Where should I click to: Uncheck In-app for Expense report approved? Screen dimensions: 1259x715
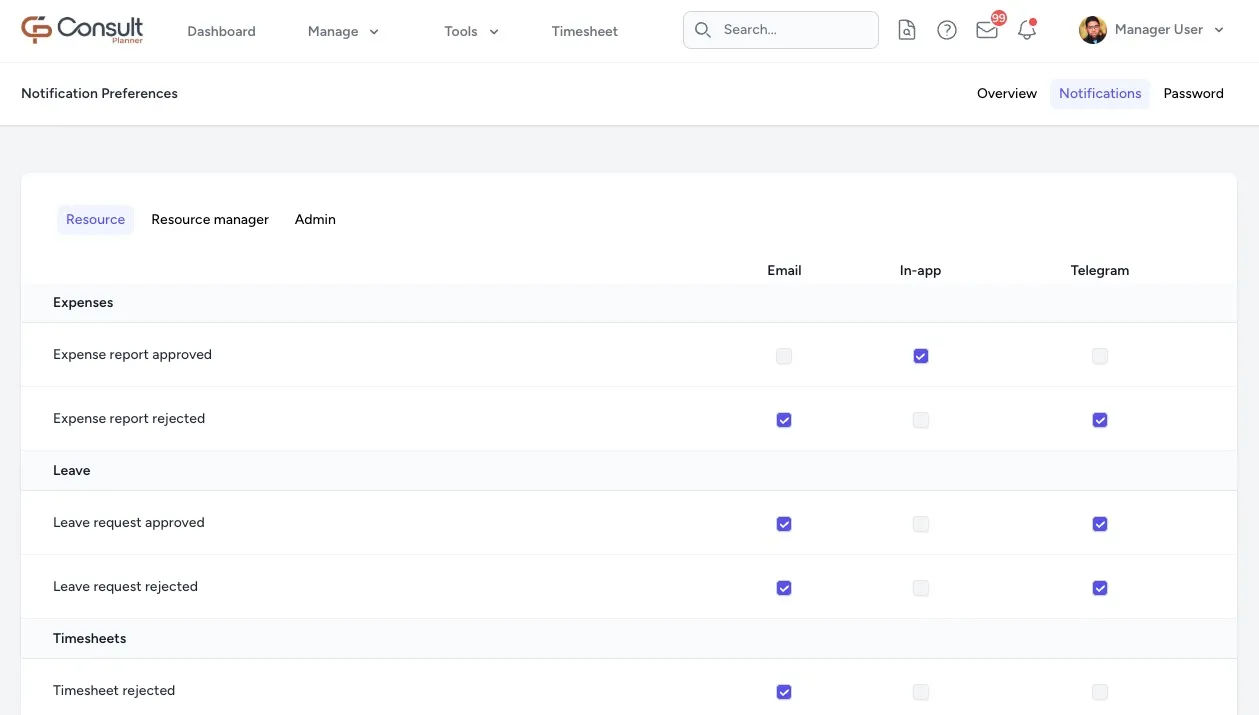coord(921,356)
